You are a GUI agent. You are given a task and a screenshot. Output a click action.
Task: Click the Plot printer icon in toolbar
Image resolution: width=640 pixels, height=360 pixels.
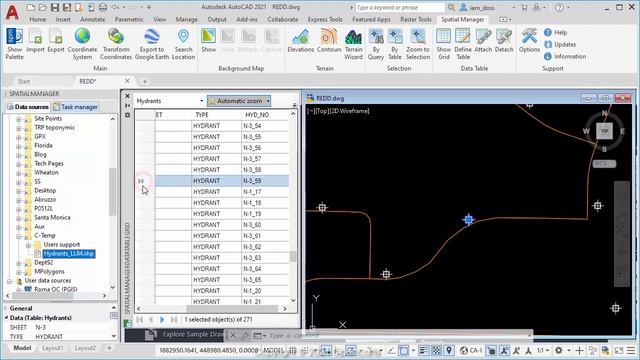point(103,7)
